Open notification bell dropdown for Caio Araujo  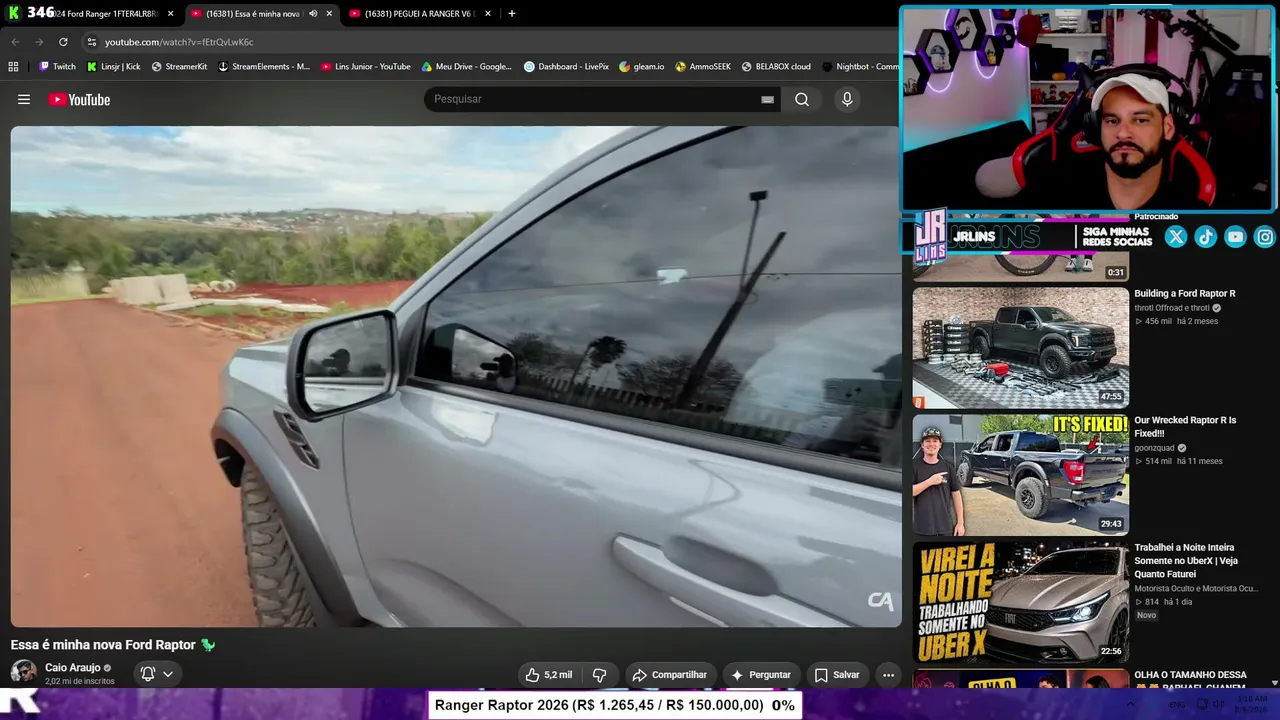tap(157, 674)
